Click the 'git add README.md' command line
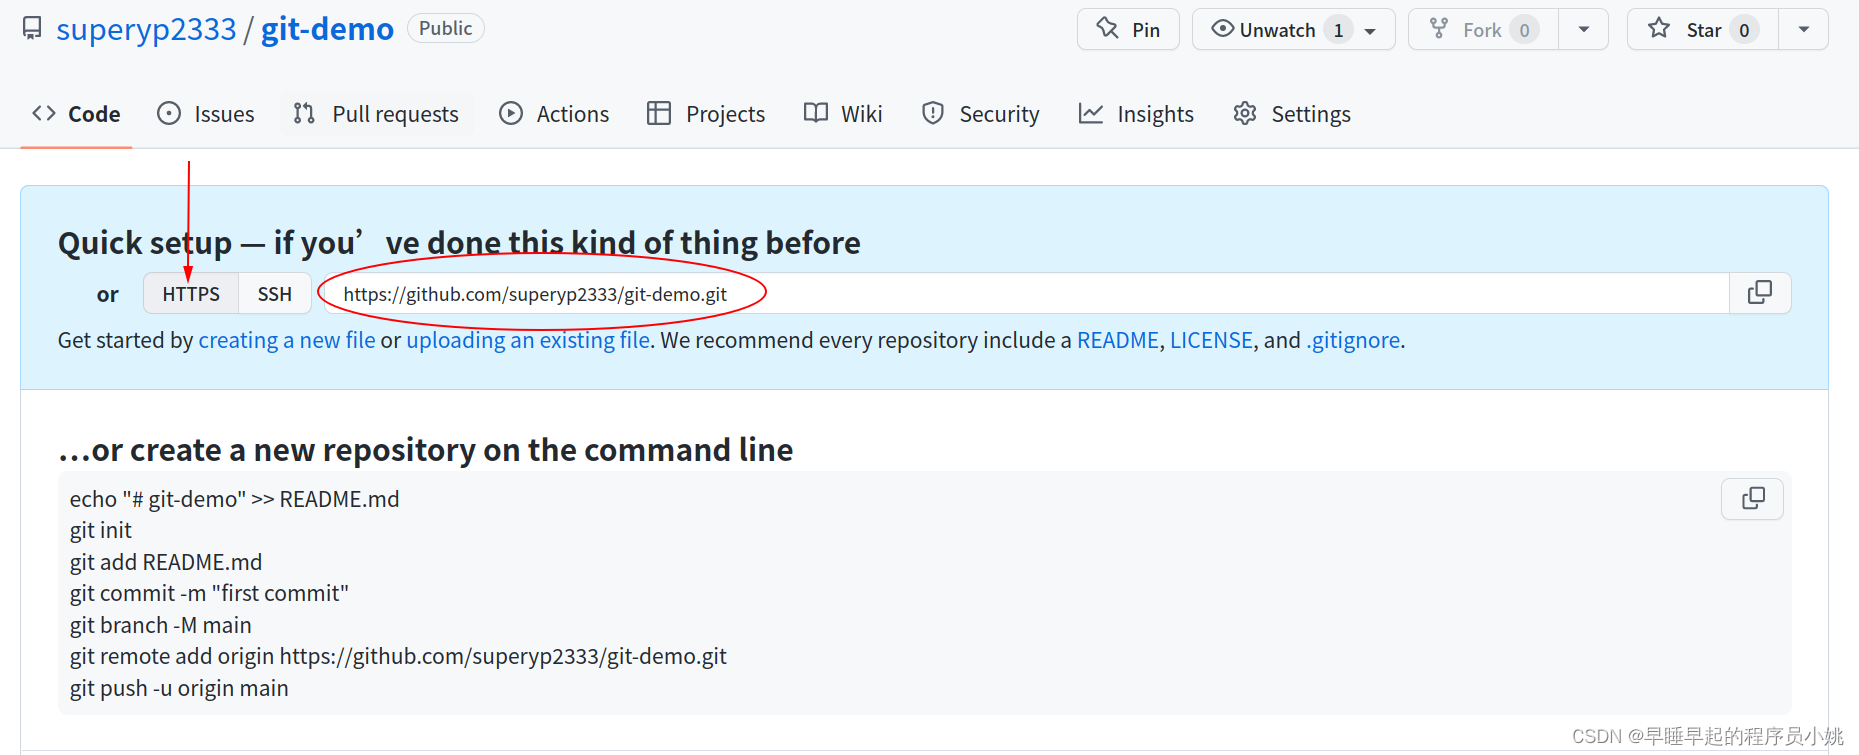The image size is (1859, 755). (x=166, y=562)
